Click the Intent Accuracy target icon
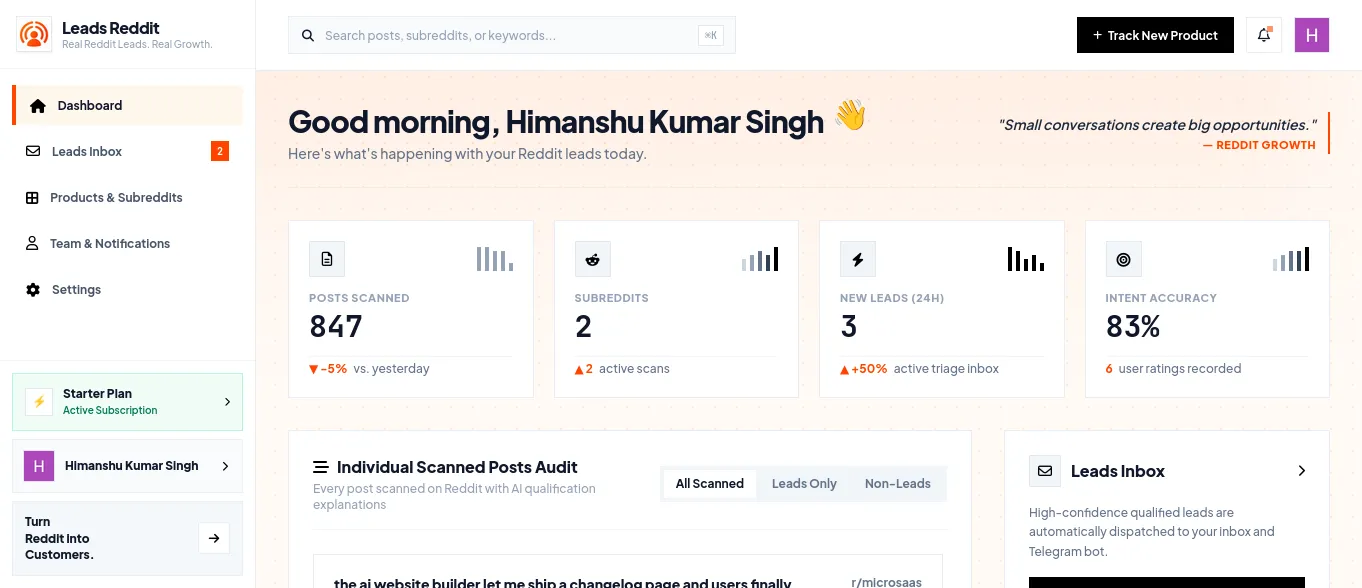The height and width of the screenshot is (588, 1362). tap(1124, 259)
